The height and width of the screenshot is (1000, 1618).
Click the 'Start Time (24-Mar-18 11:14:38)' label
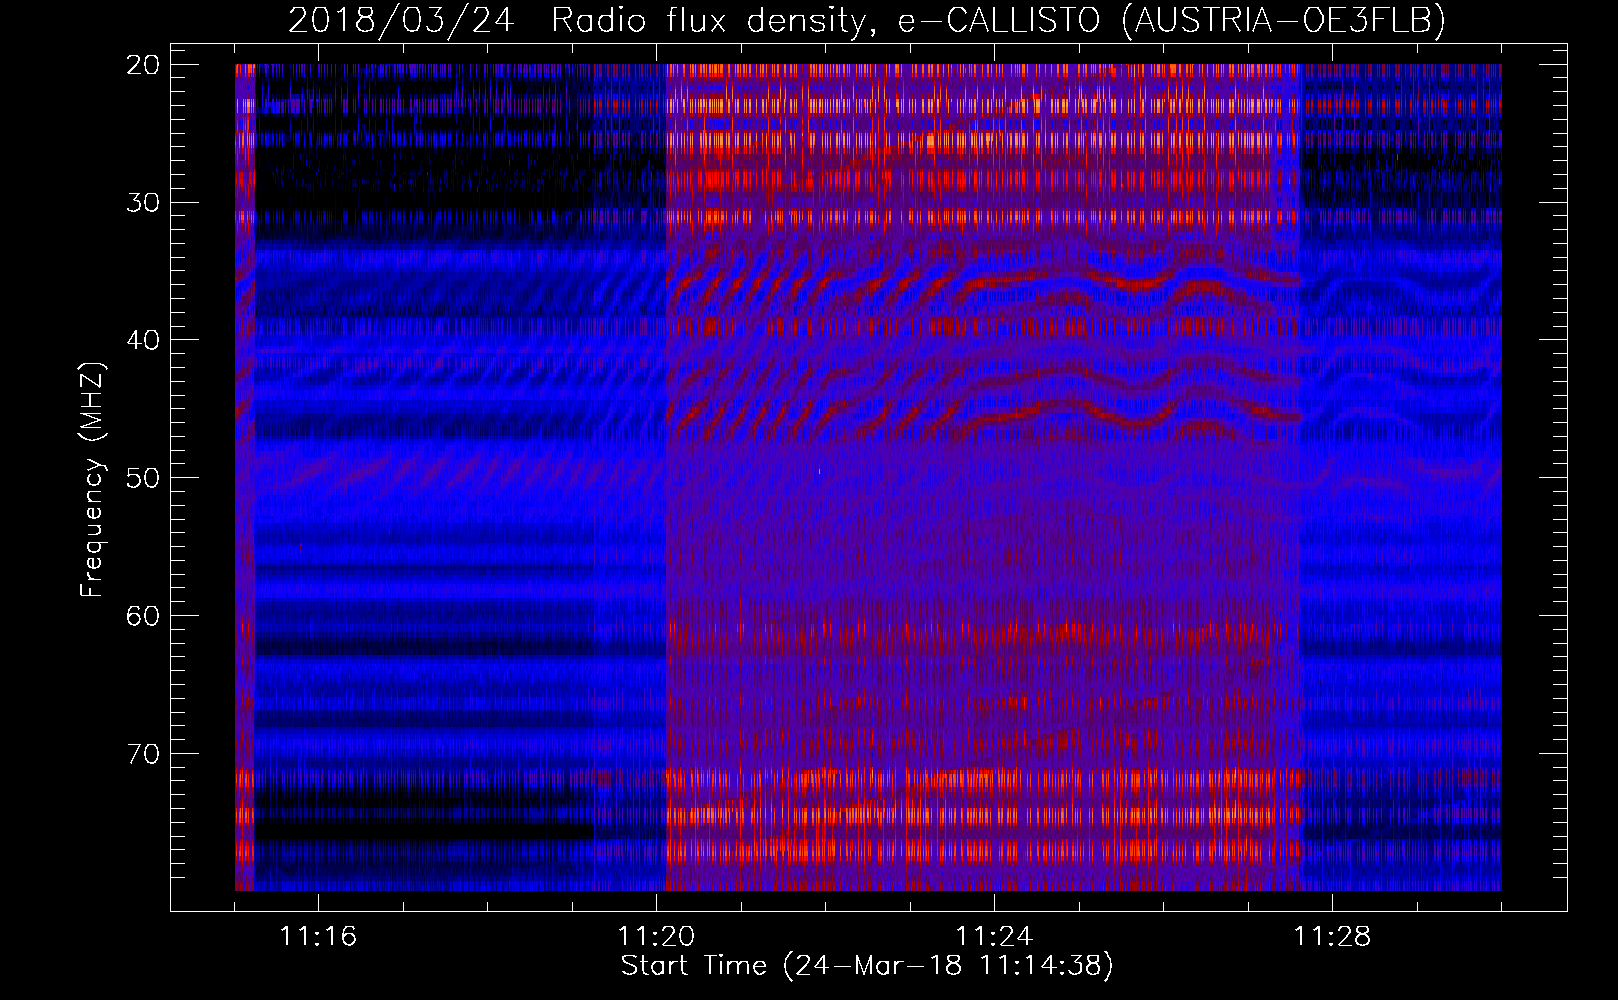pos(867,966)
